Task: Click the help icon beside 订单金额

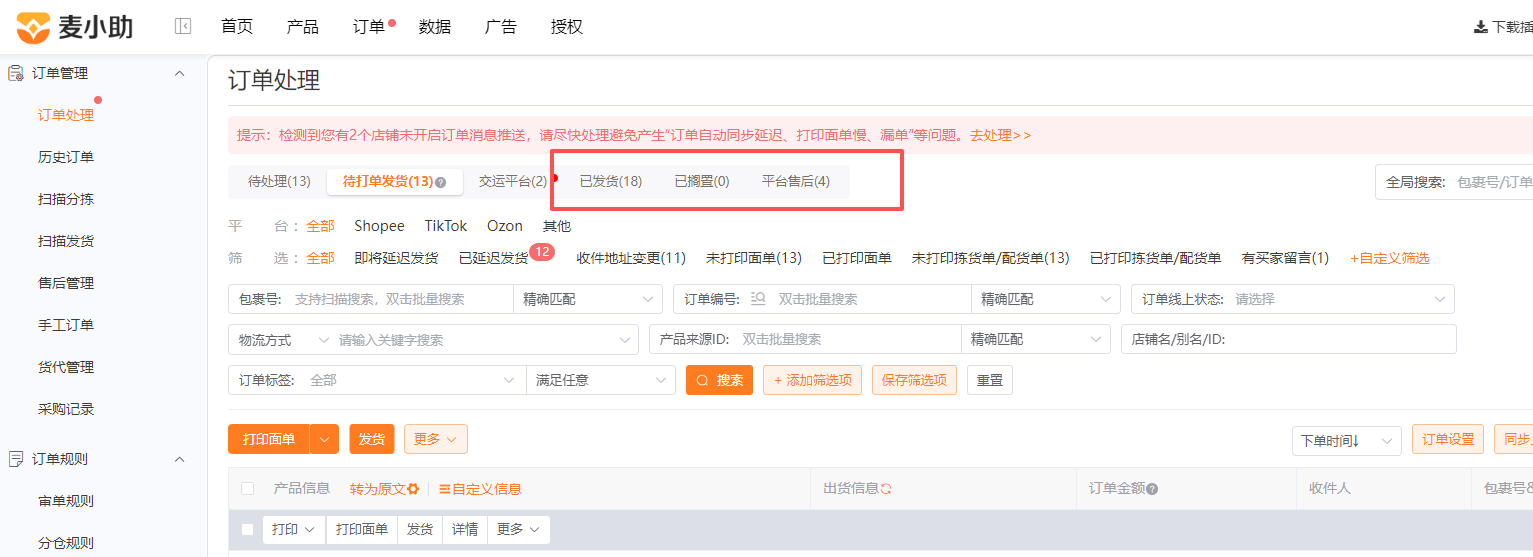Action: (1152, 489)
